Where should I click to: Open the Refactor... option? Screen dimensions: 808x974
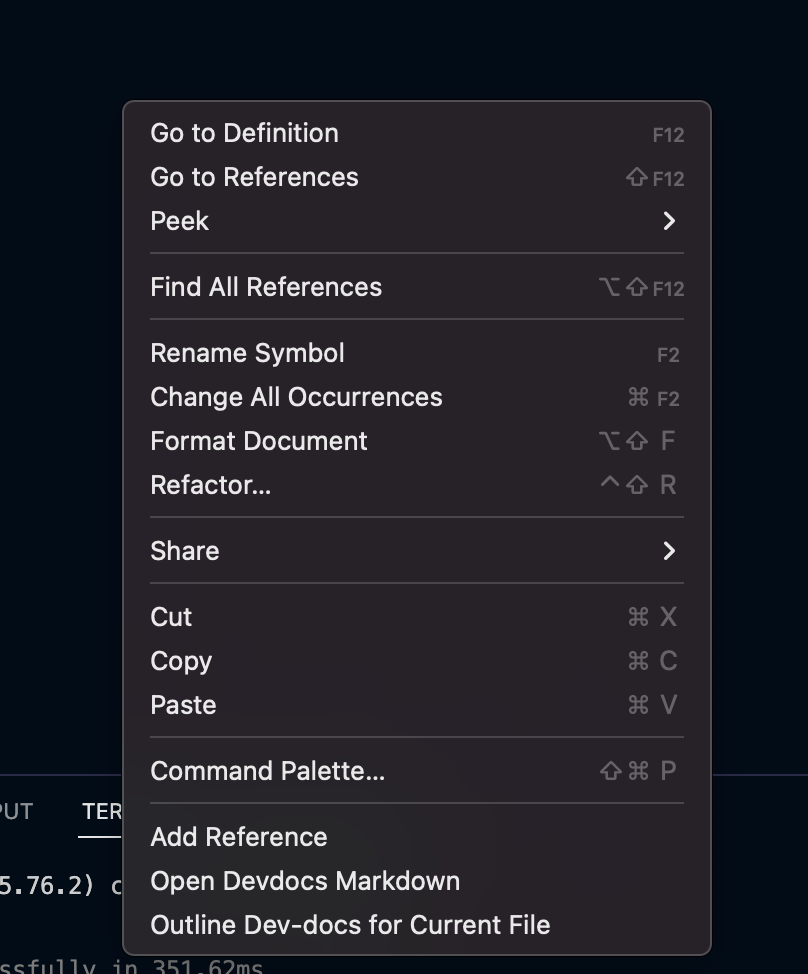210,485
